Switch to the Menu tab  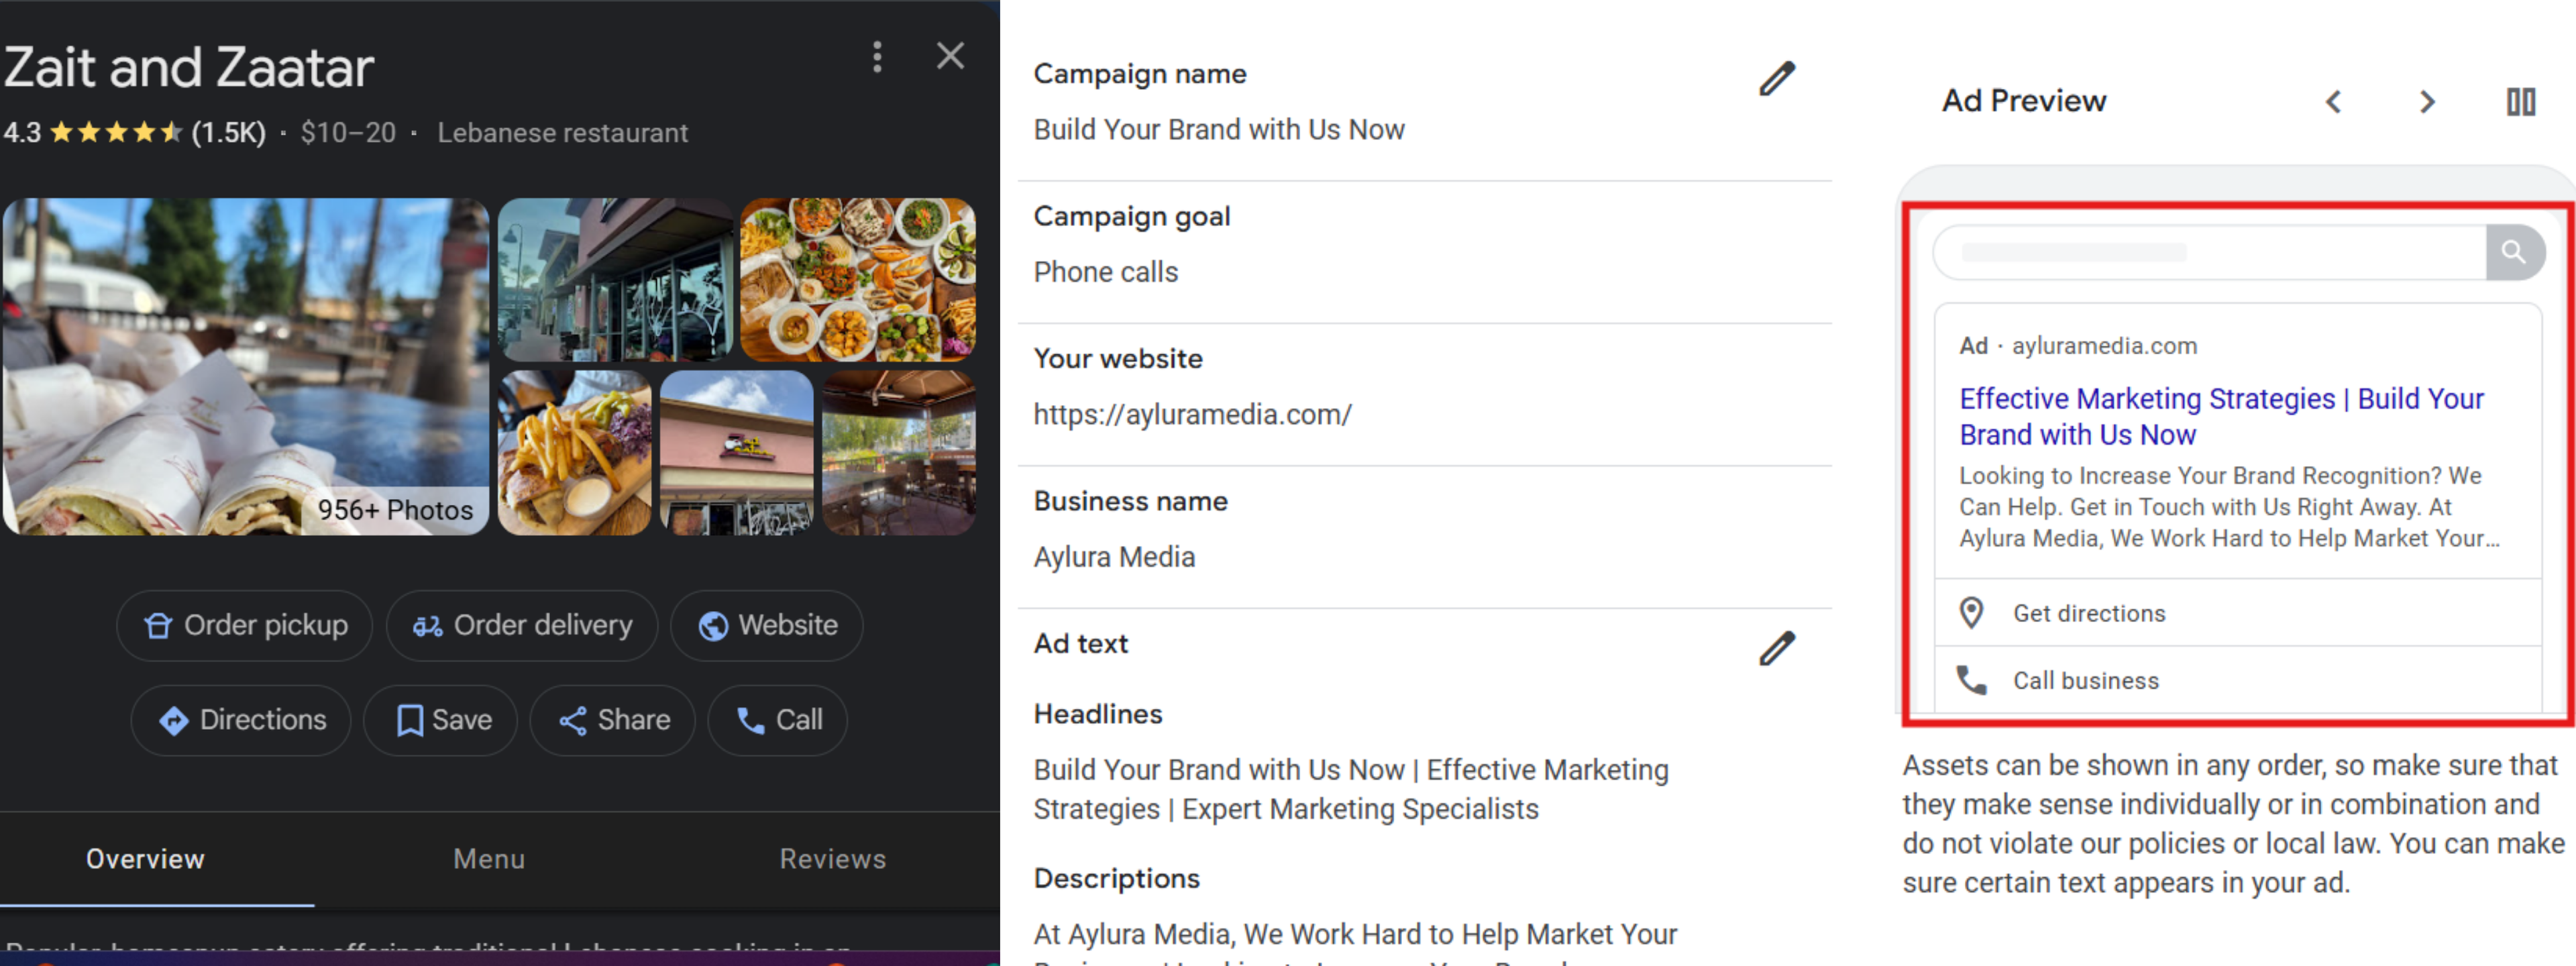pyautogui.click(x=489, y=859)
